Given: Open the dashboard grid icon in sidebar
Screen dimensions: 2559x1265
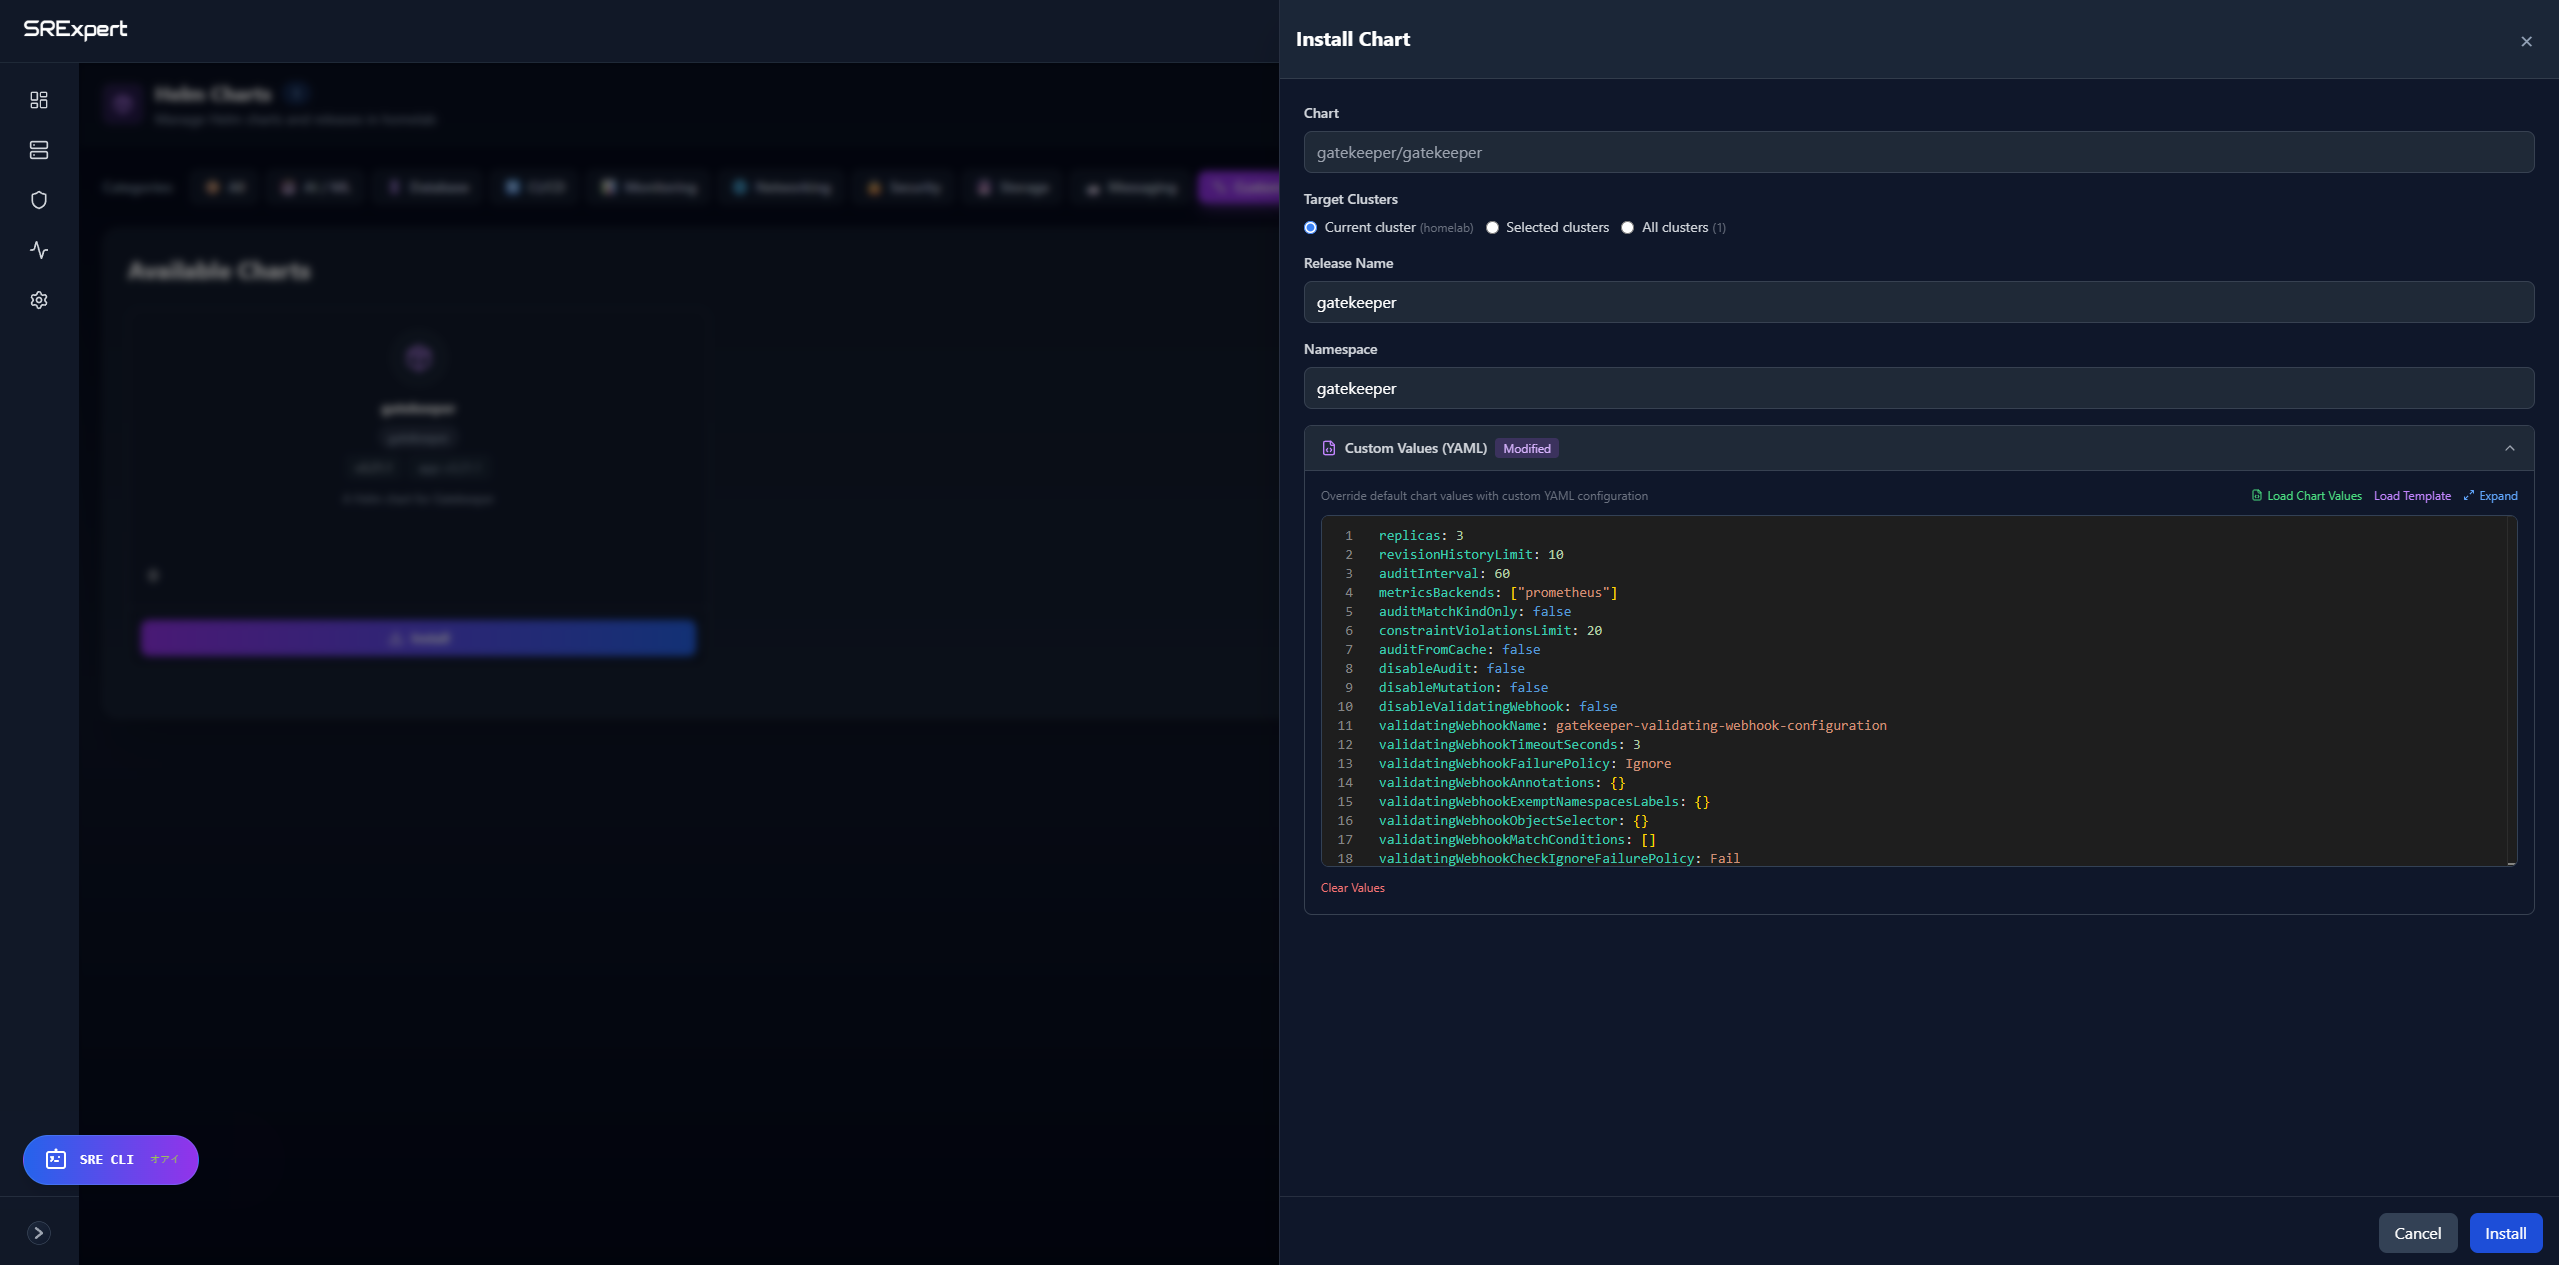Looking at the screenshot, I should [x=39, y=100].
